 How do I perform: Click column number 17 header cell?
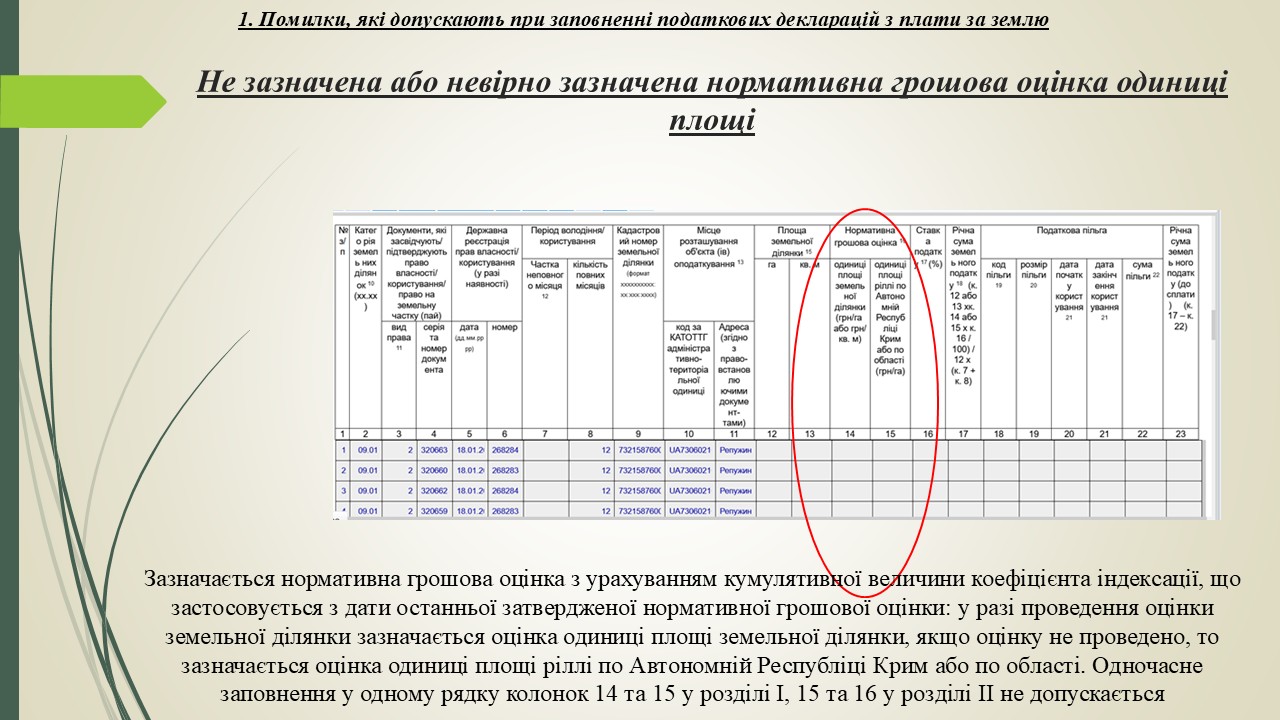(963, 433)
